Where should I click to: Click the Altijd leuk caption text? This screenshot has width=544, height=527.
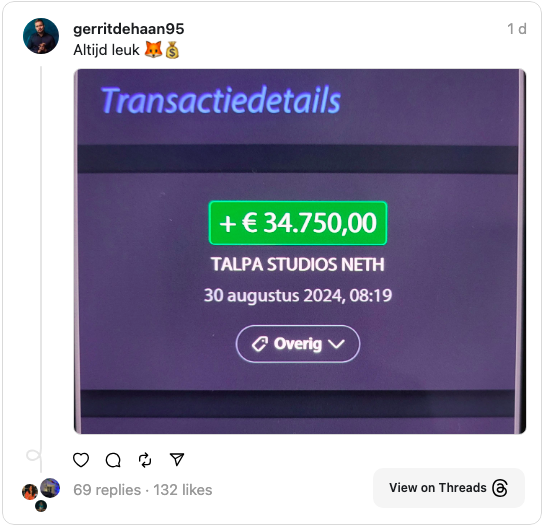click(107, 50)
